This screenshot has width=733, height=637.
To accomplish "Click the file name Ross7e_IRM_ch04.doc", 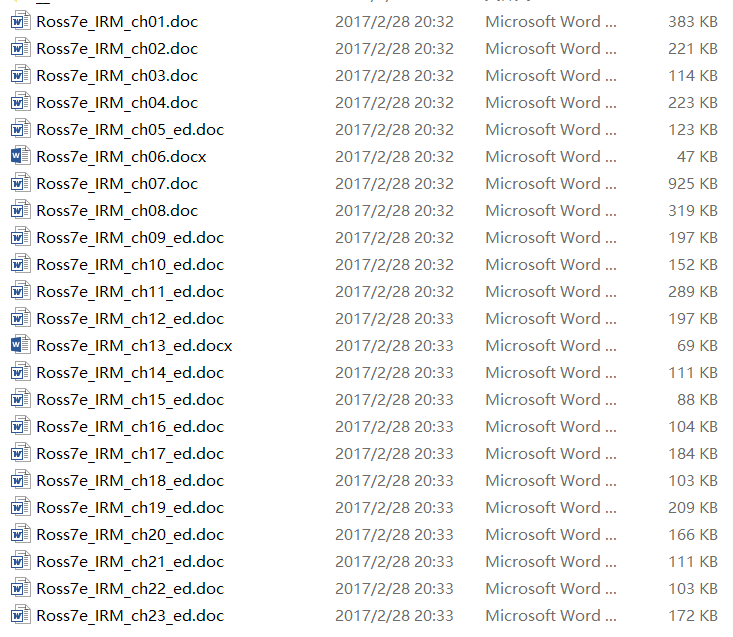I will [117, 103].
